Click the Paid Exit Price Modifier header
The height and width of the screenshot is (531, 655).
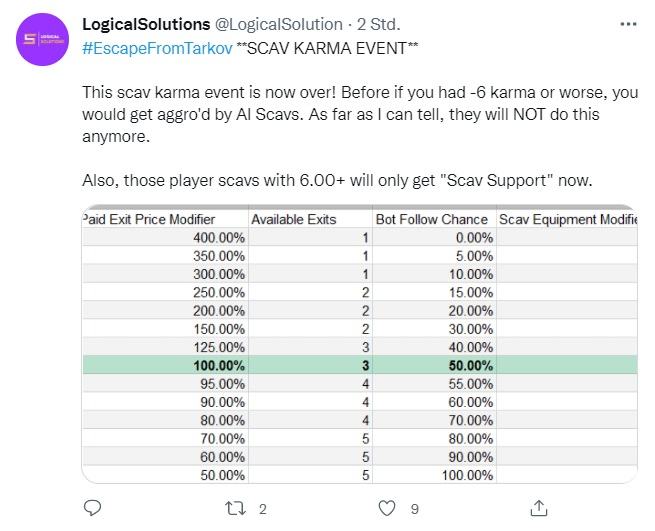pos(149,219)
